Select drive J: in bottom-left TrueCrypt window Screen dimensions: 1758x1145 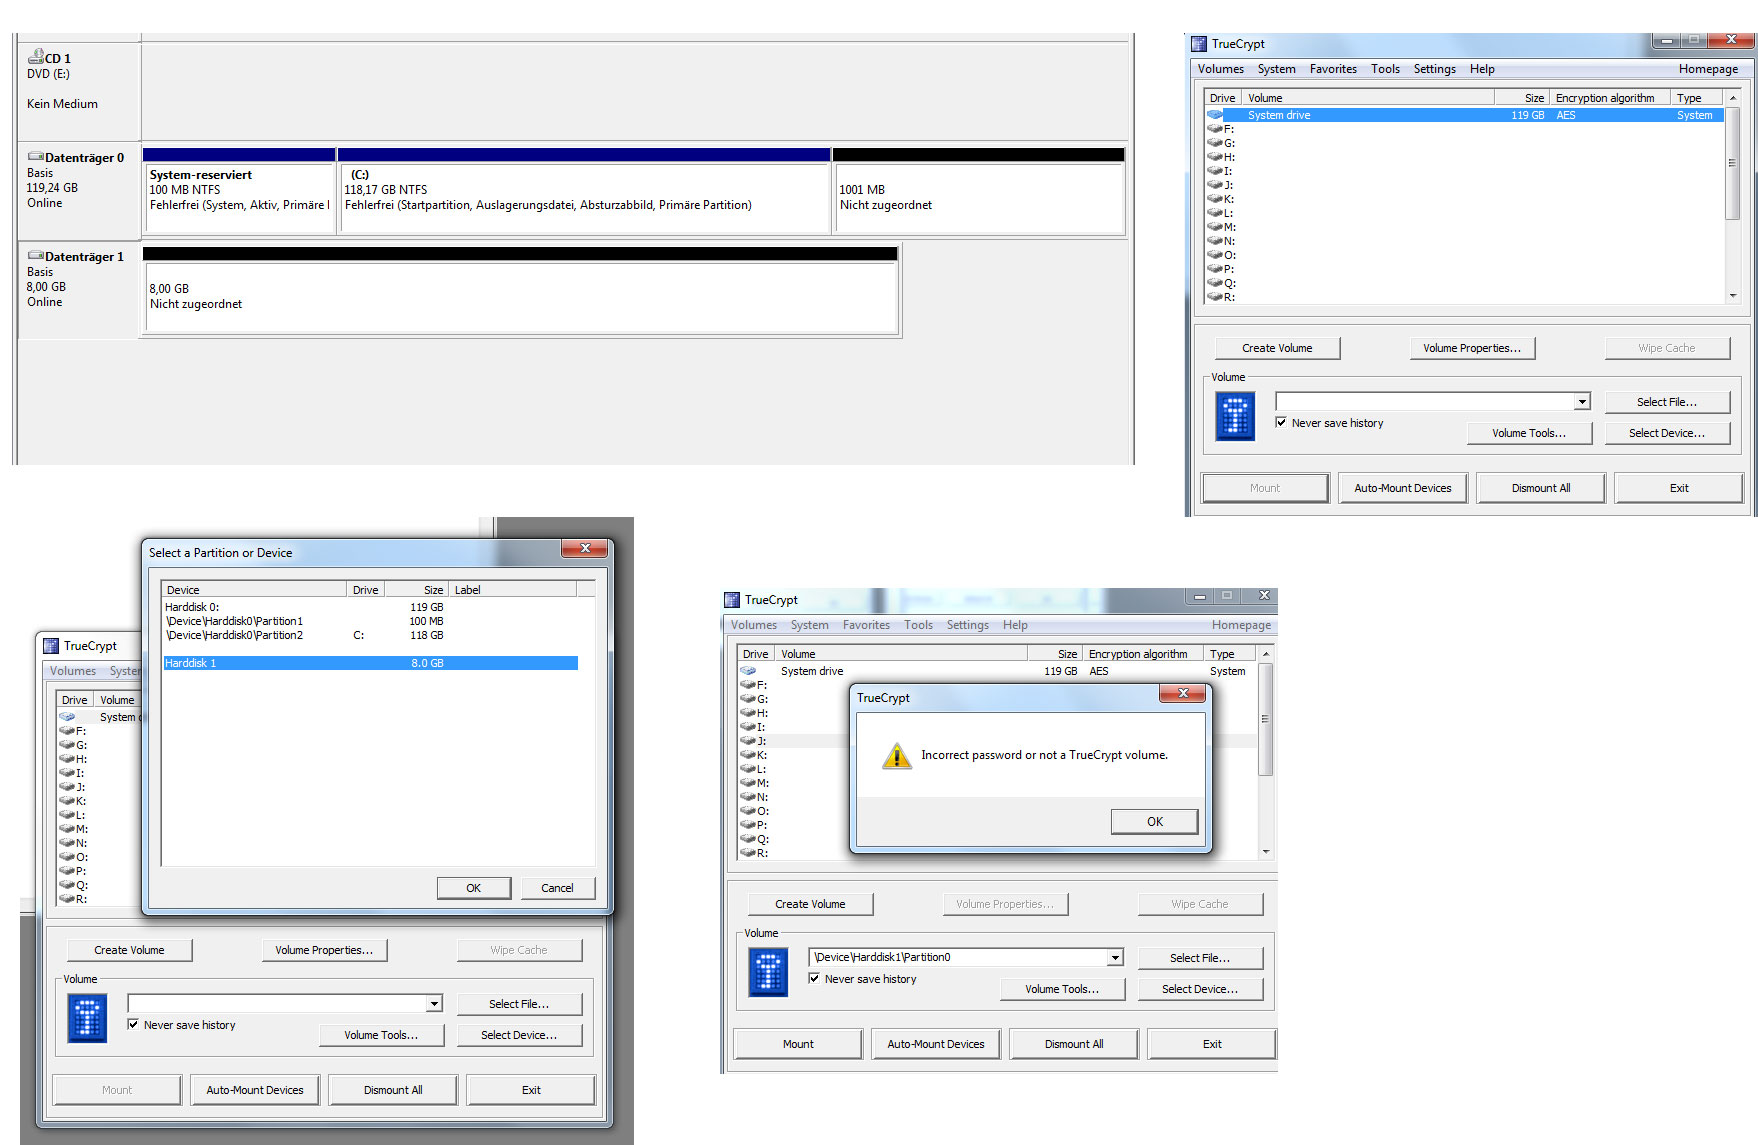tap(74, 787)
